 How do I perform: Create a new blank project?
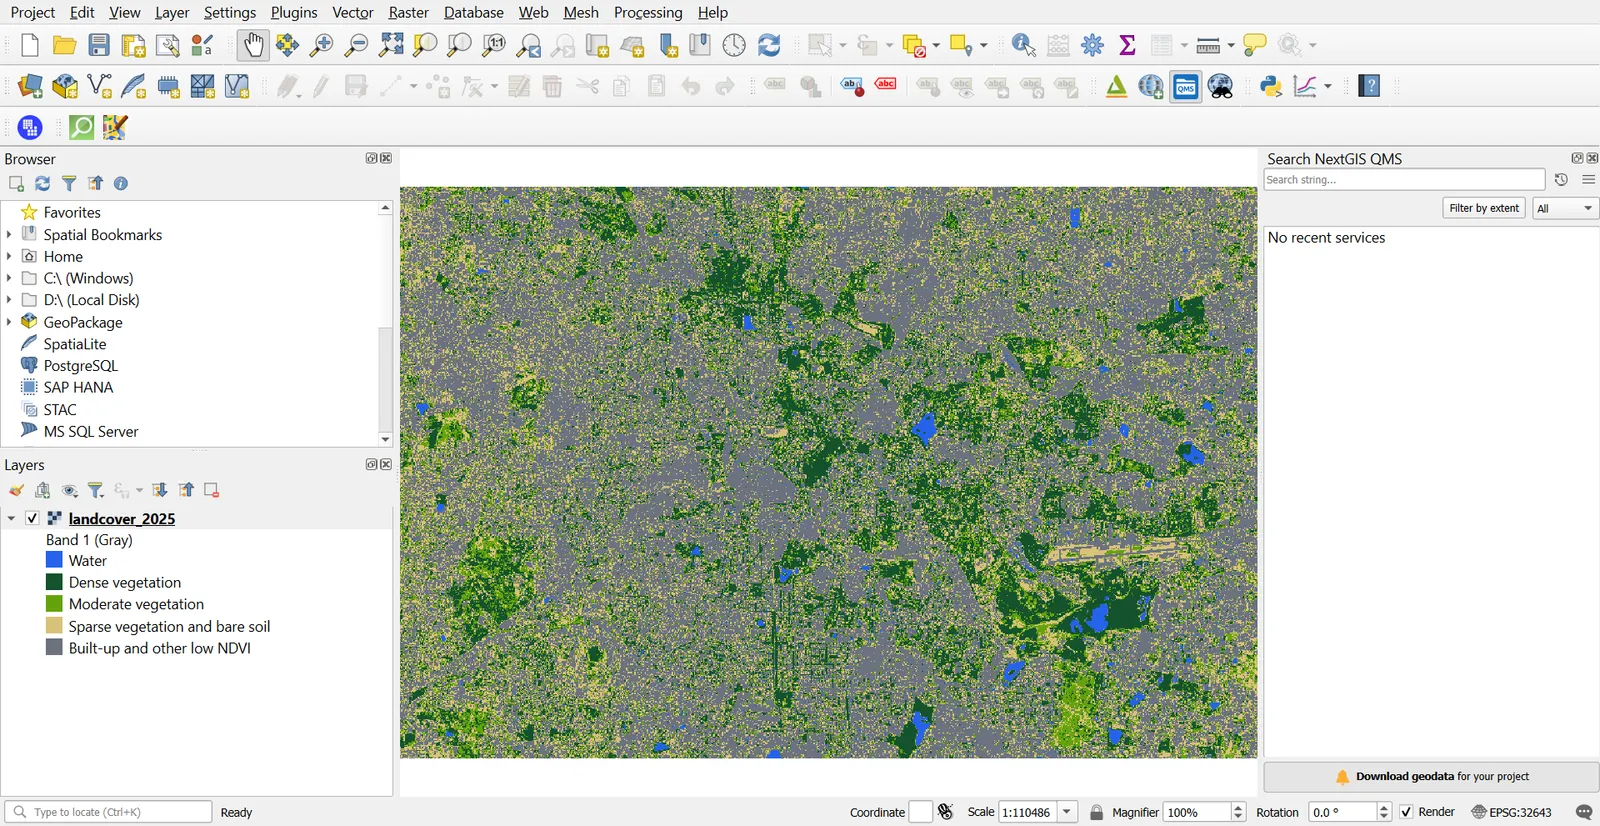click(30, 45)
